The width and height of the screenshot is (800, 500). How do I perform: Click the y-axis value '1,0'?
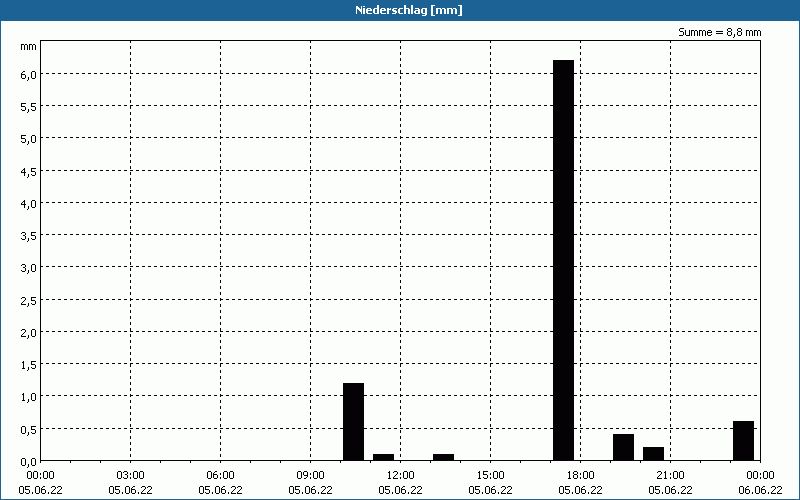pyautogui.click(x=29, y=397)
